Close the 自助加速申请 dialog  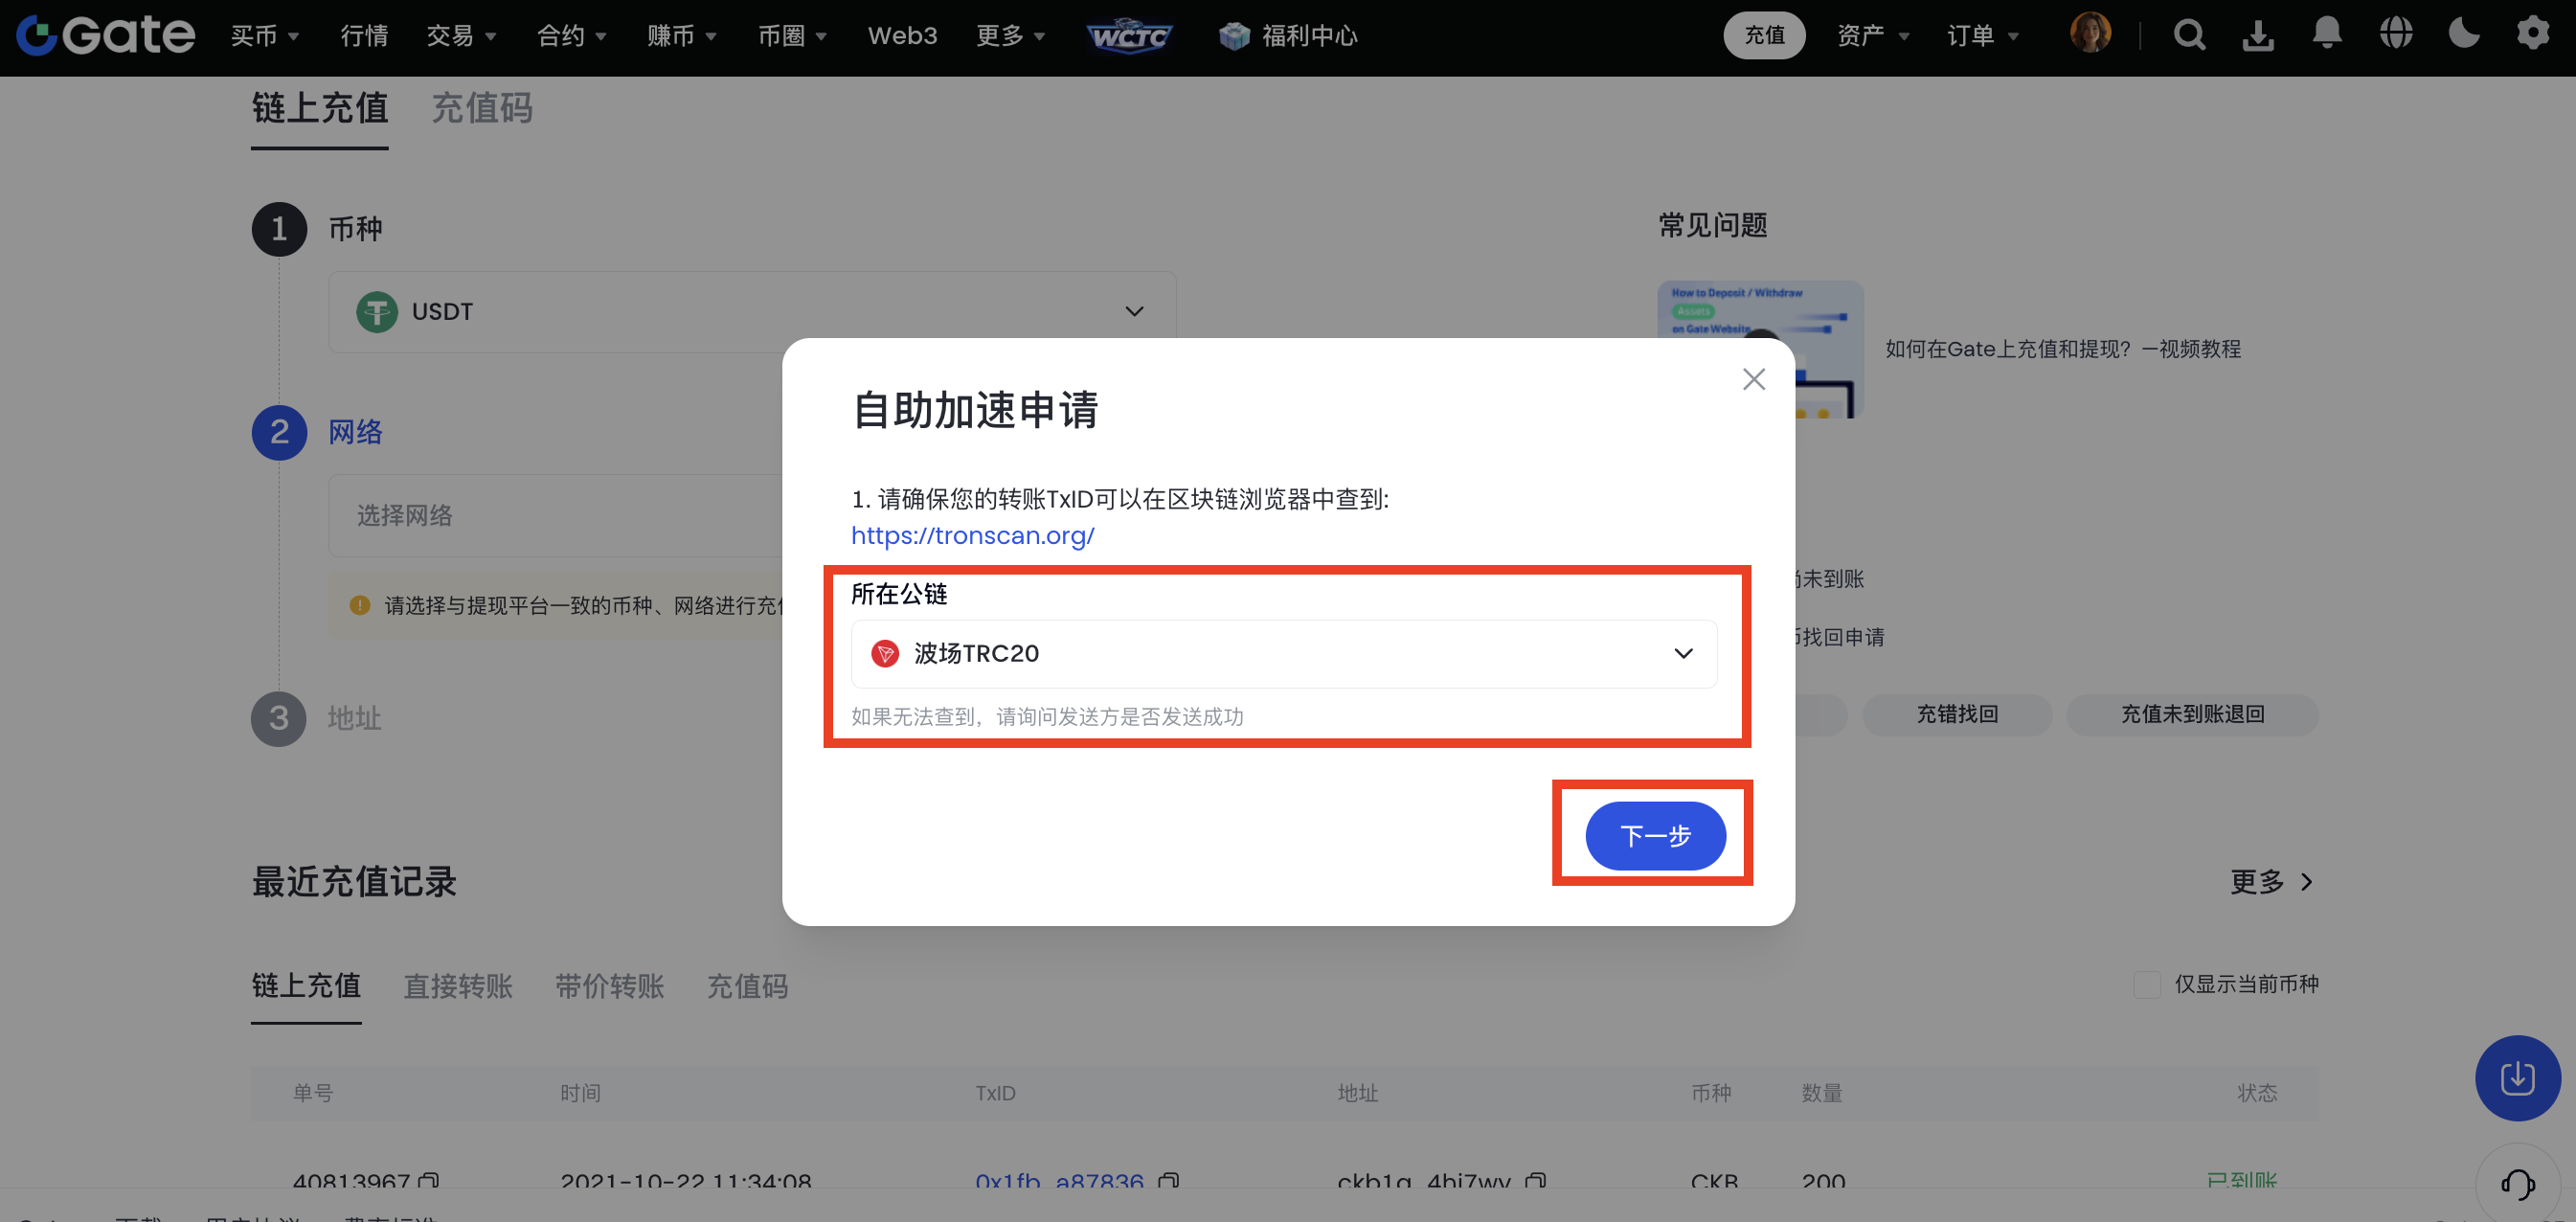point(1753,379)
